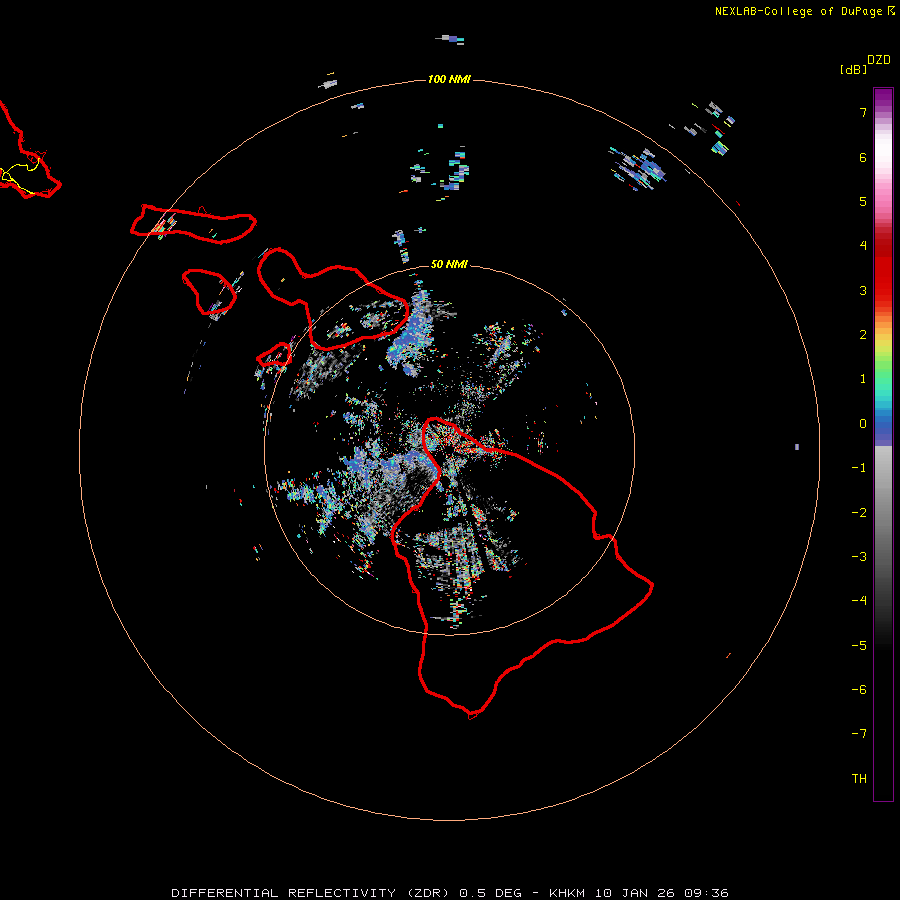Click the [dB] units label
This screenshot has width=900, height=900.
(x=854, y=69)
